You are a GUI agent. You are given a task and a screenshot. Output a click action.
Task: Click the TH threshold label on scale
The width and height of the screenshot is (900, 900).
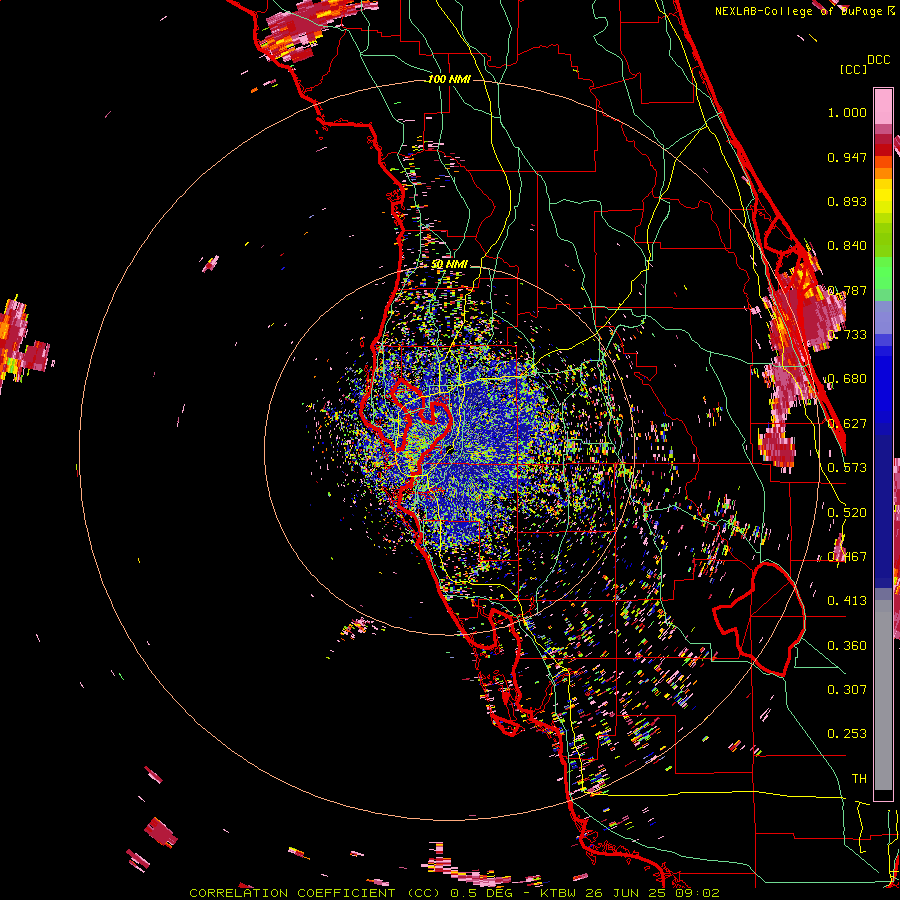coord(859,778)
